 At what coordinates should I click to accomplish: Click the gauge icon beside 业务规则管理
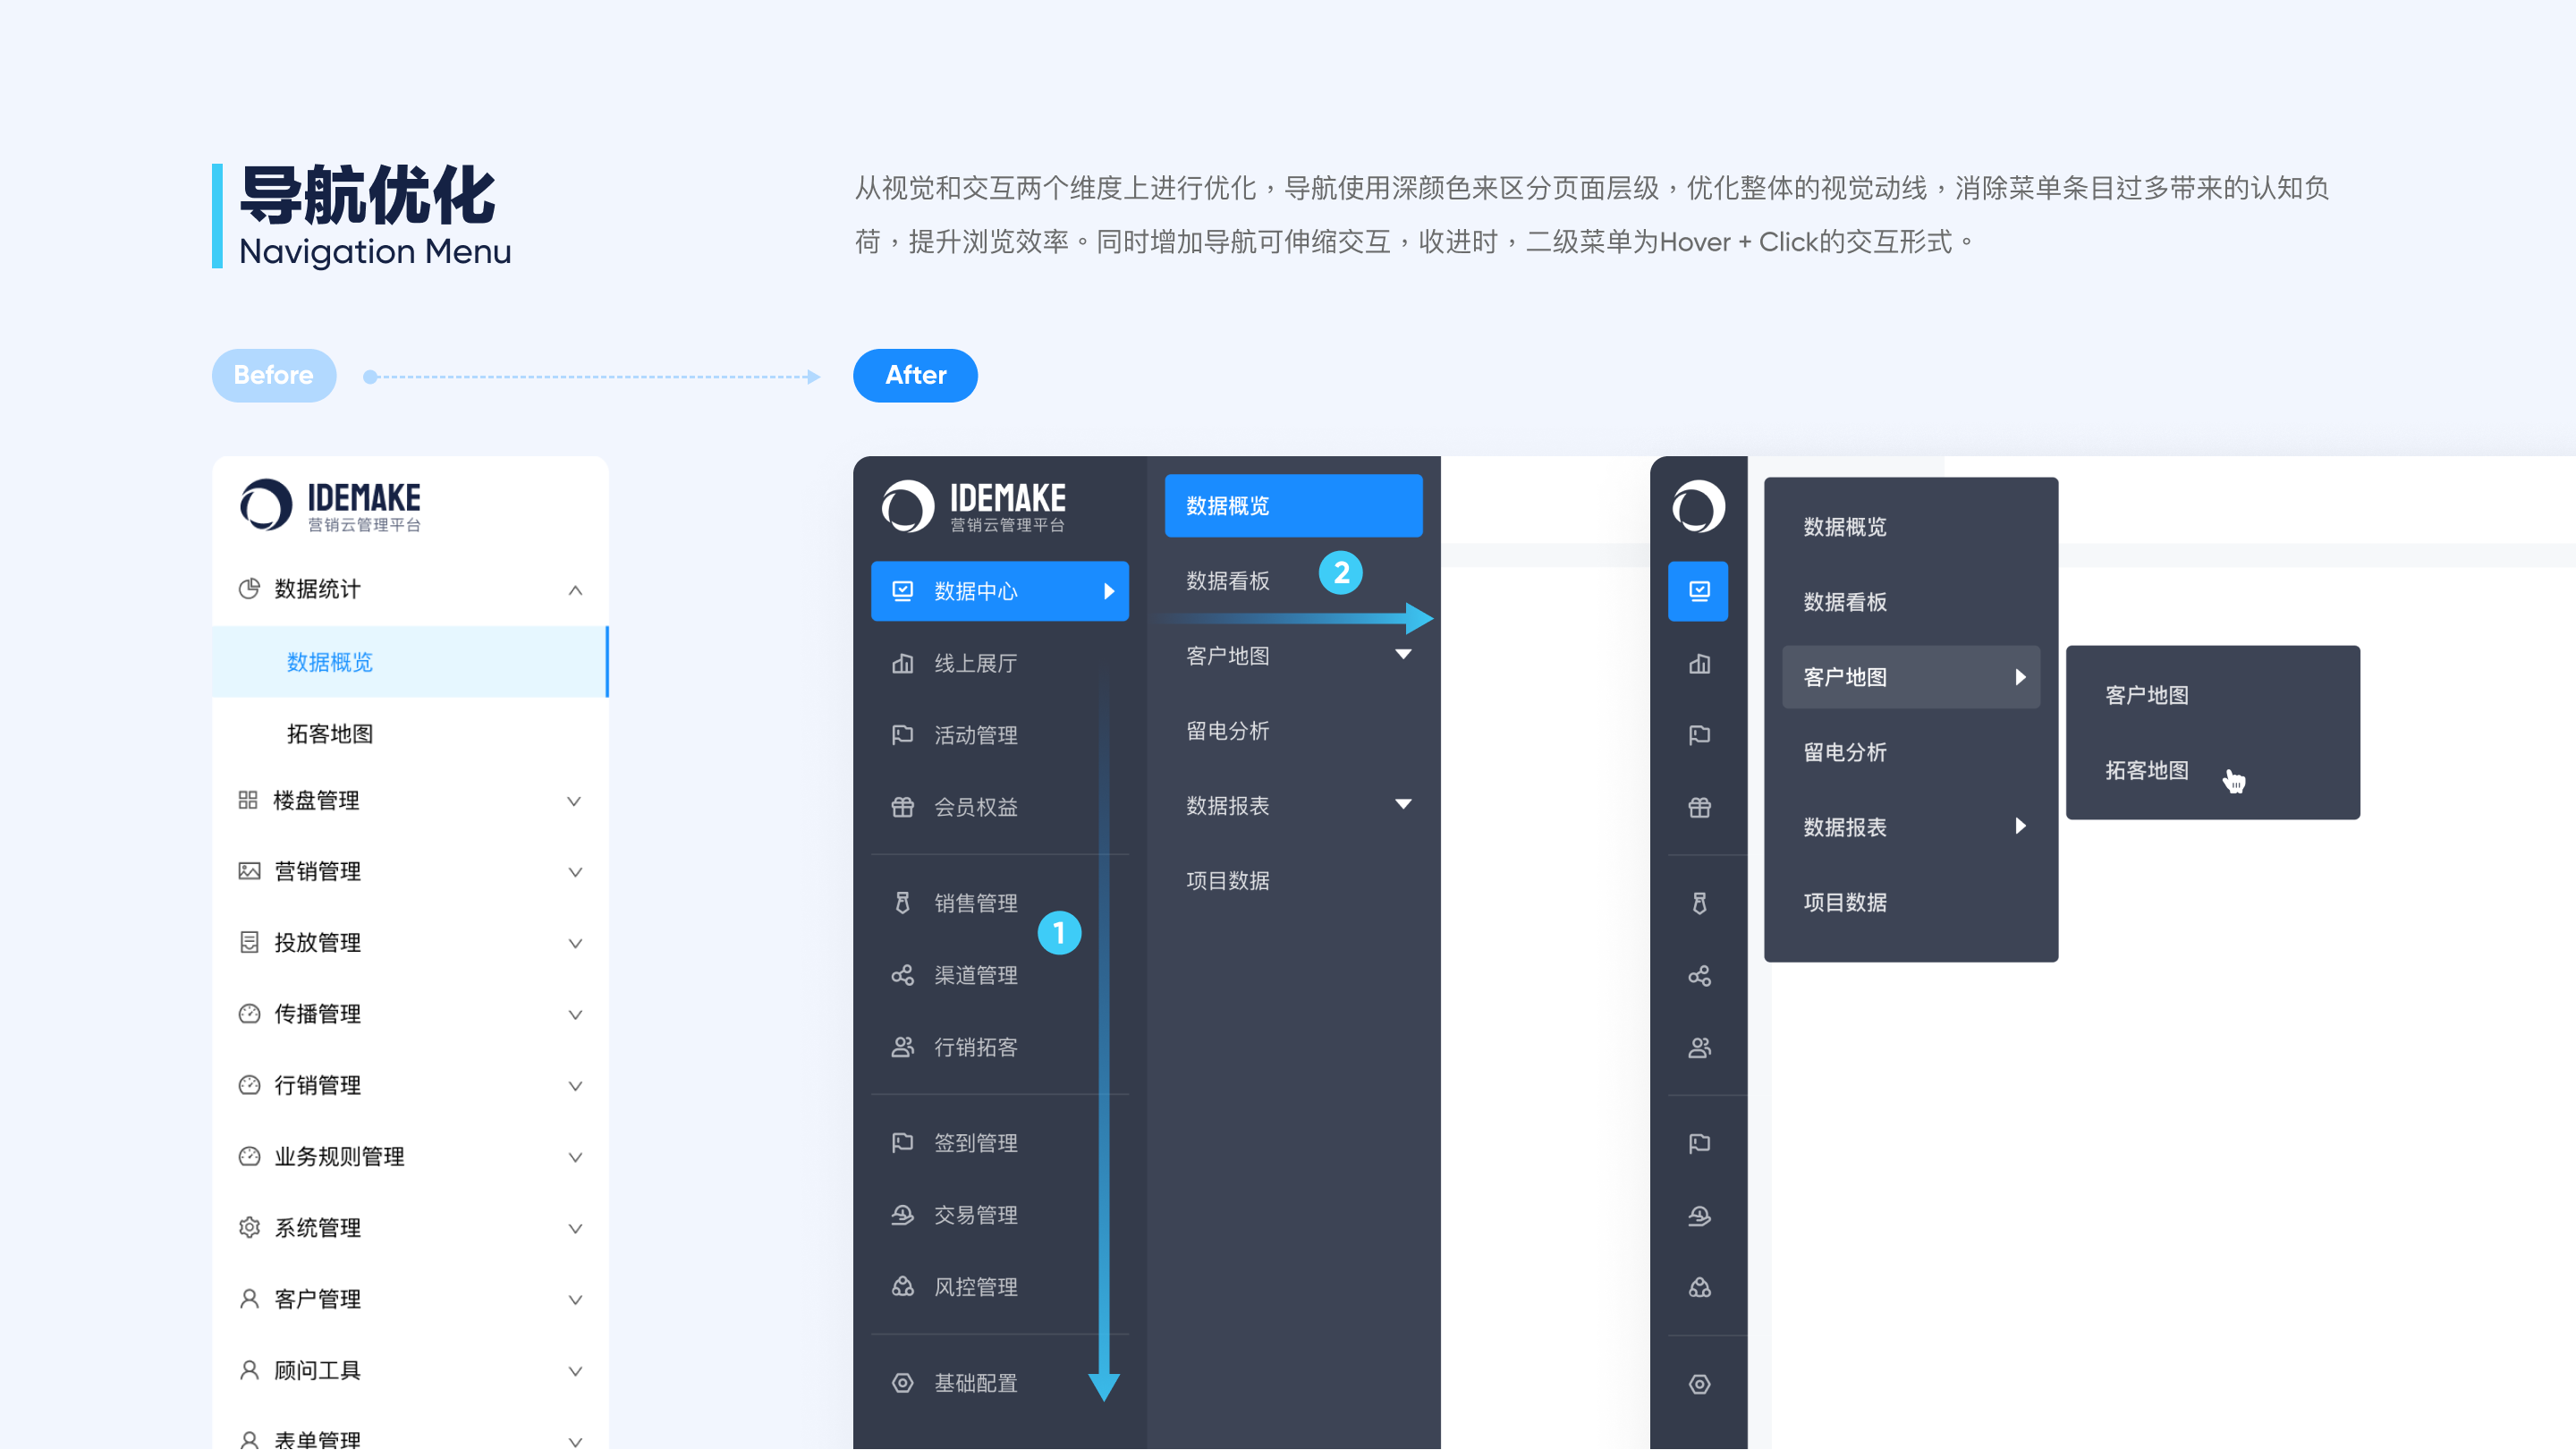pos(249,1156)
